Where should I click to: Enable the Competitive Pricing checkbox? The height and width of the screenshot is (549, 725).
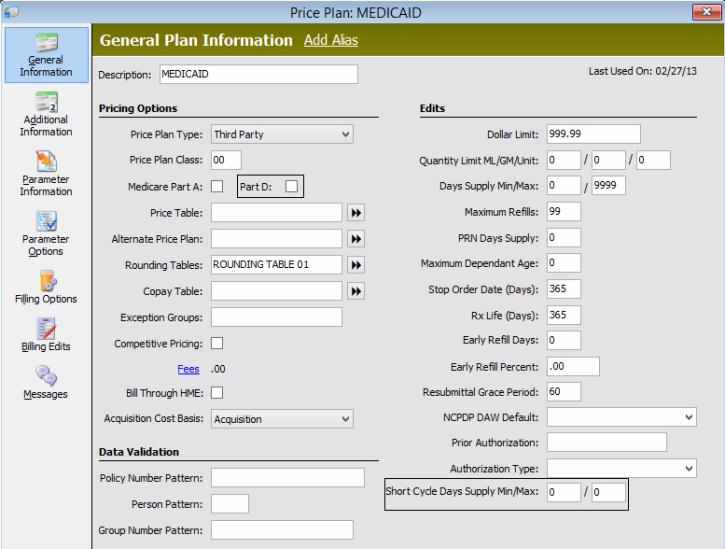(217, 343)
